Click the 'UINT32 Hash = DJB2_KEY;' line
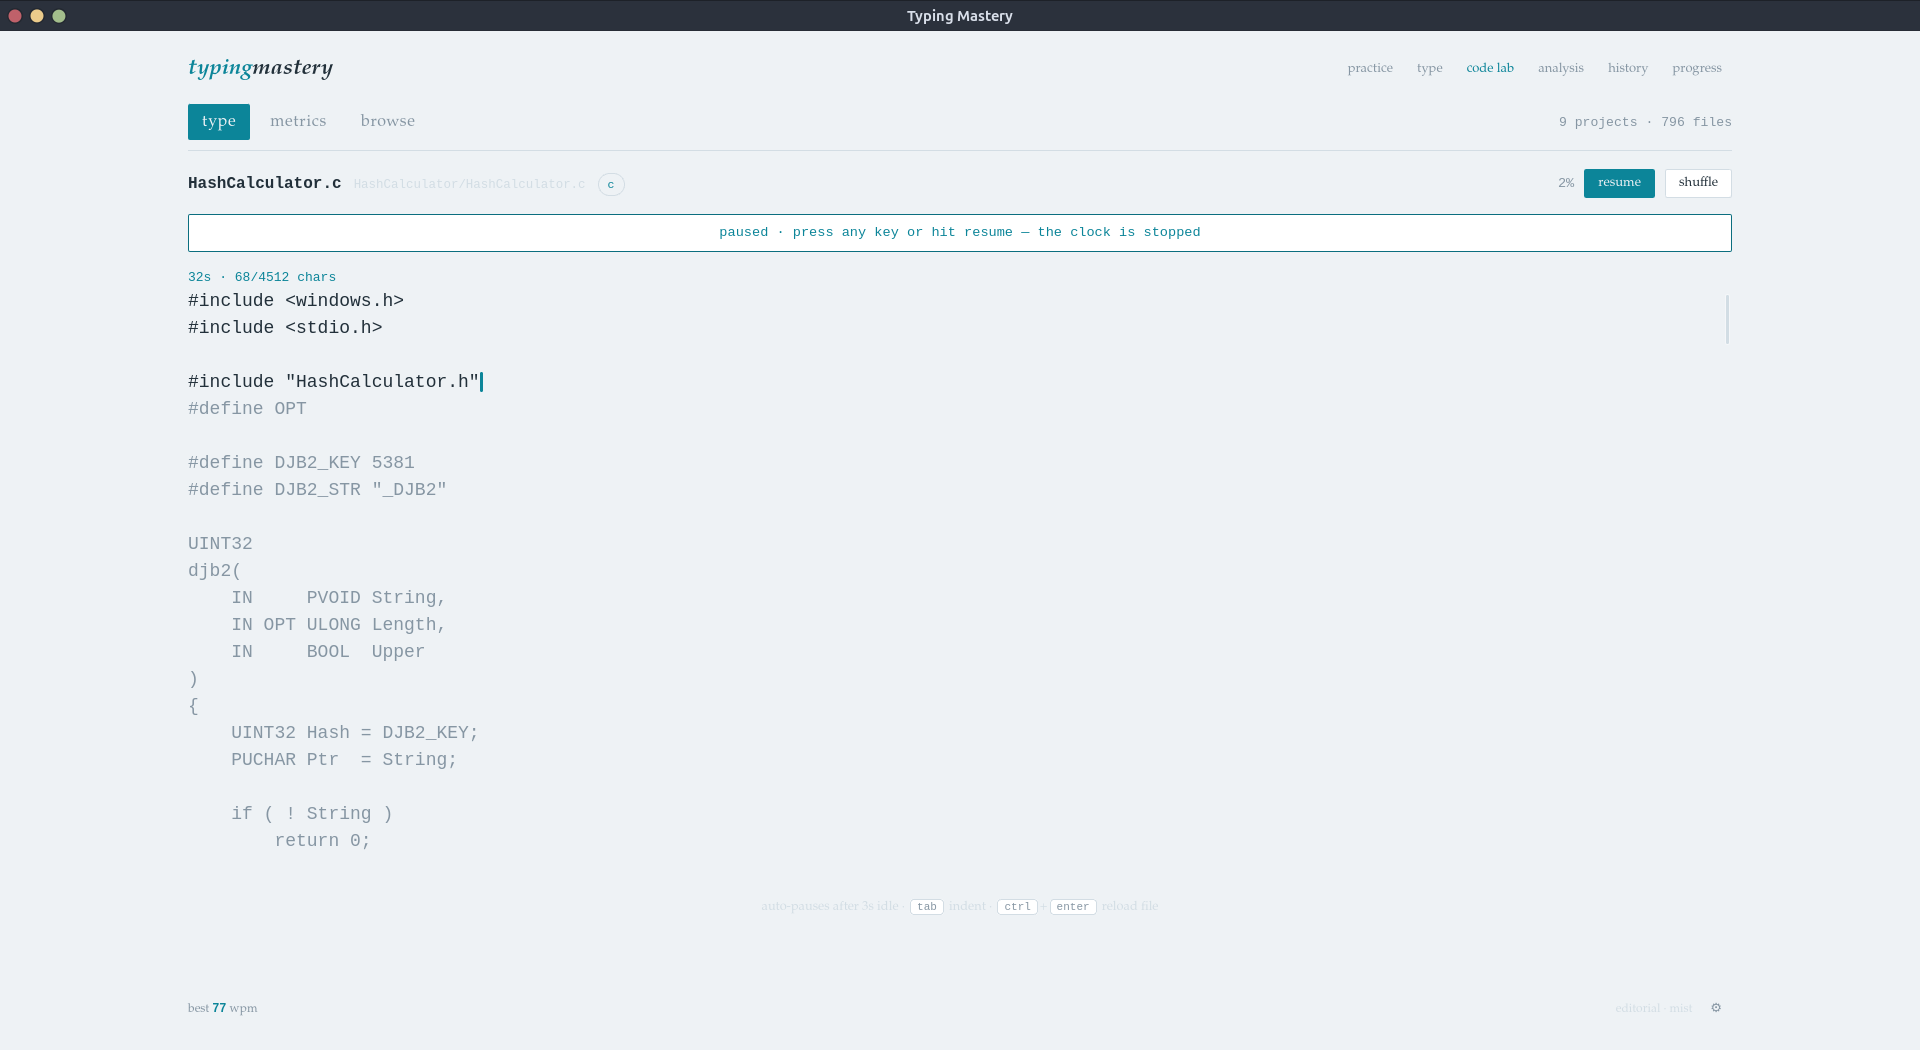The image size is (1920, 1050). point(355,733)
